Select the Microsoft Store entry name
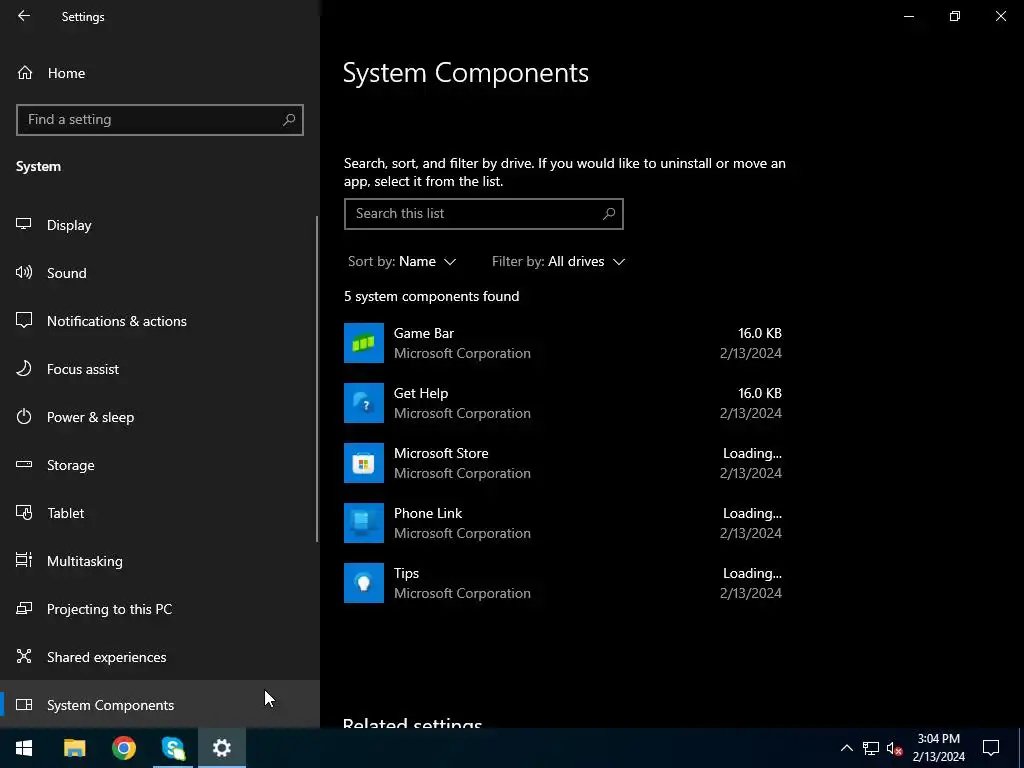The image size is (1024, 768). point(441,453)
